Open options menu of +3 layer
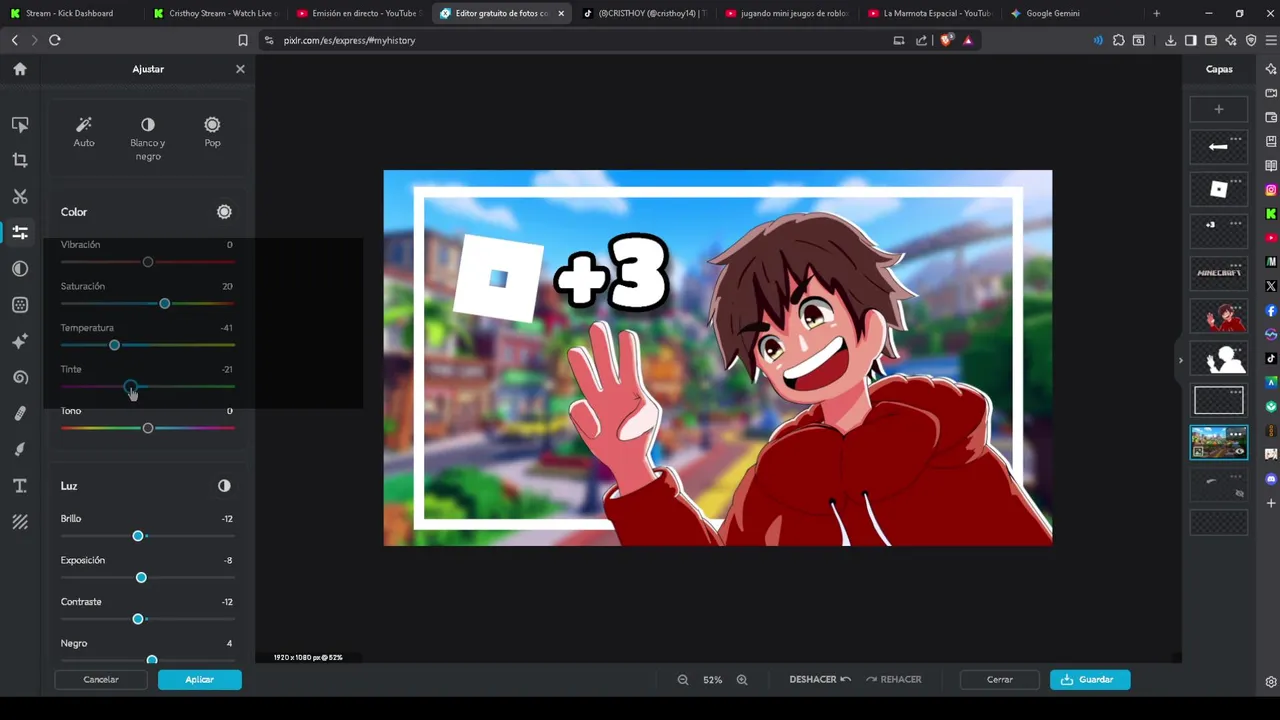This screenshot has height=720, width=1280. [x=1236, y=223]
